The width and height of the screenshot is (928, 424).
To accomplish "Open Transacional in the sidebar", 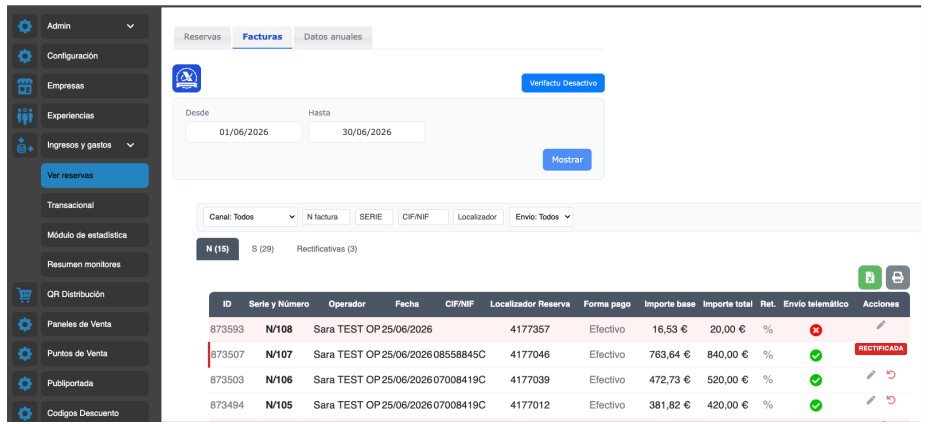I will coord(95,205).
